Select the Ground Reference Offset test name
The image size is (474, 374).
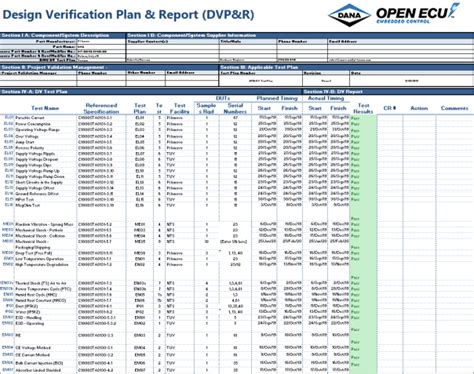pyautogui.click(x=37, y=194)
